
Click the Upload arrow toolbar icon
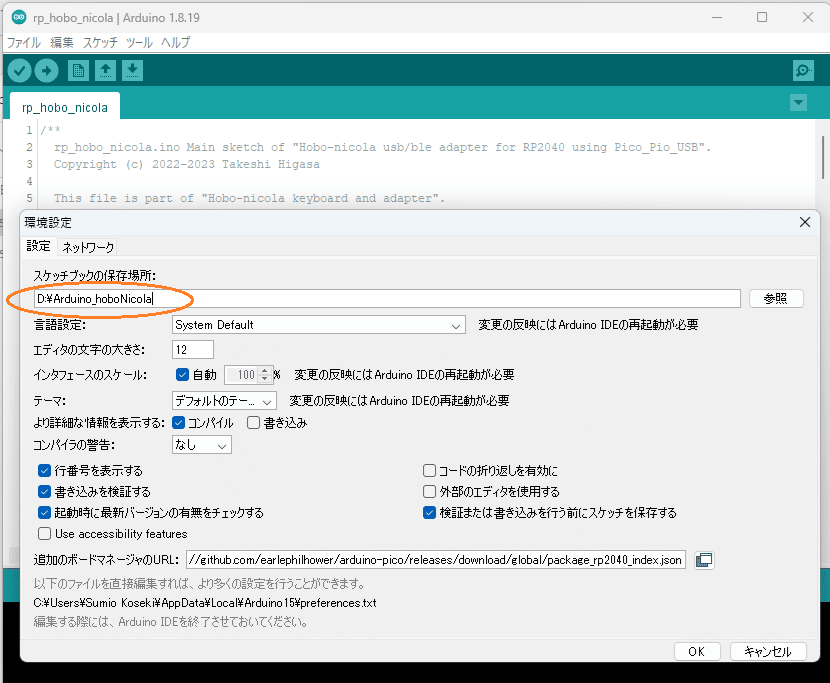47,70
